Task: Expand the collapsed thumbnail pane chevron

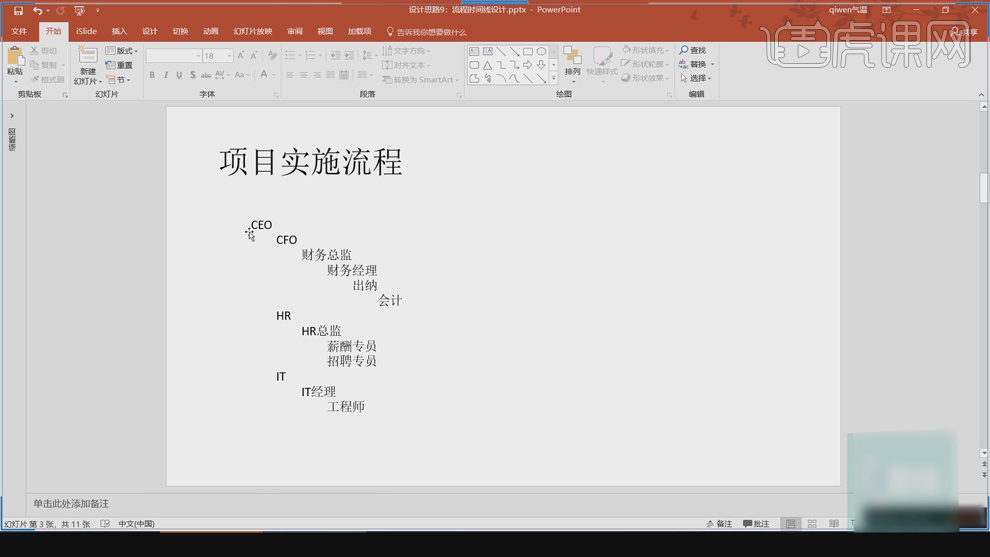Action: [11, 116]
